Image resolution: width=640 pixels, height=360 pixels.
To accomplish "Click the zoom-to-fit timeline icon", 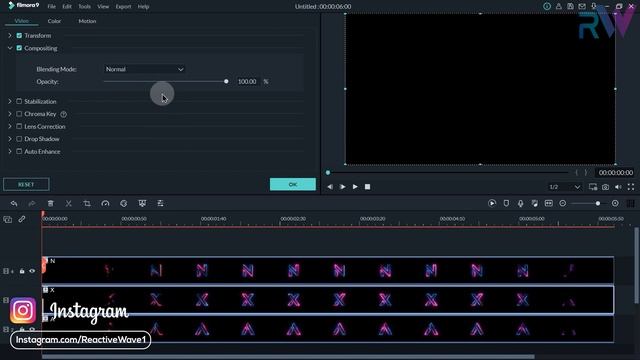I will coord(549,203).
